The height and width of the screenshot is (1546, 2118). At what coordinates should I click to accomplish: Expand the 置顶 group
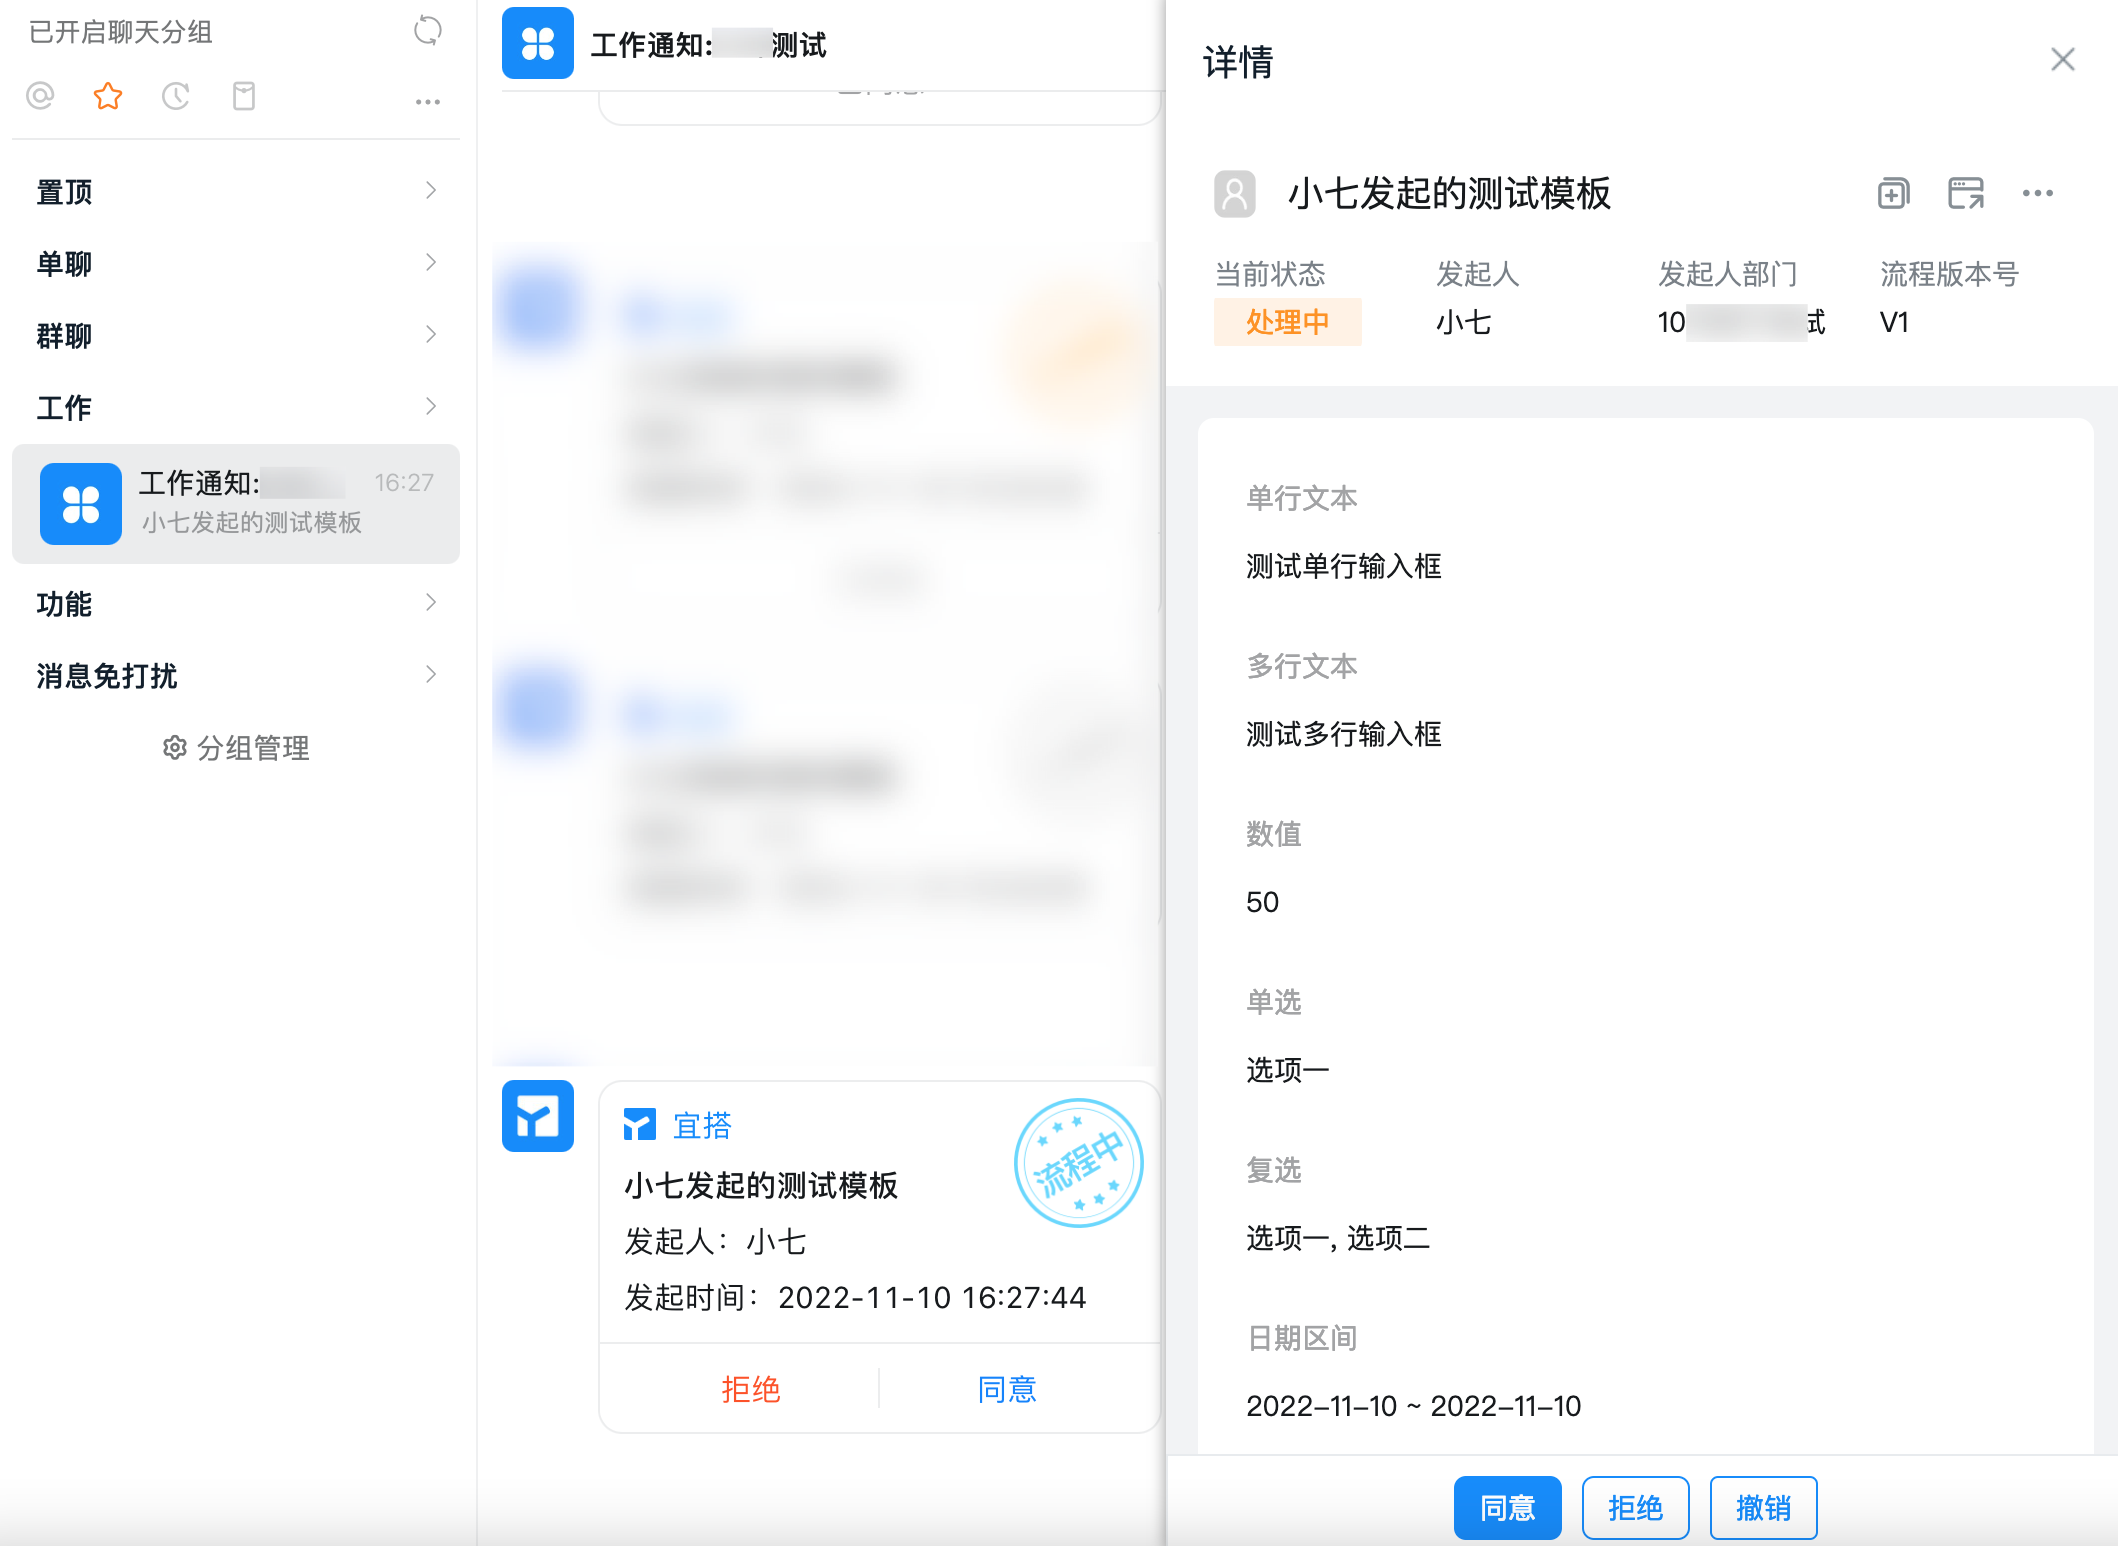(x=235, y=191)
